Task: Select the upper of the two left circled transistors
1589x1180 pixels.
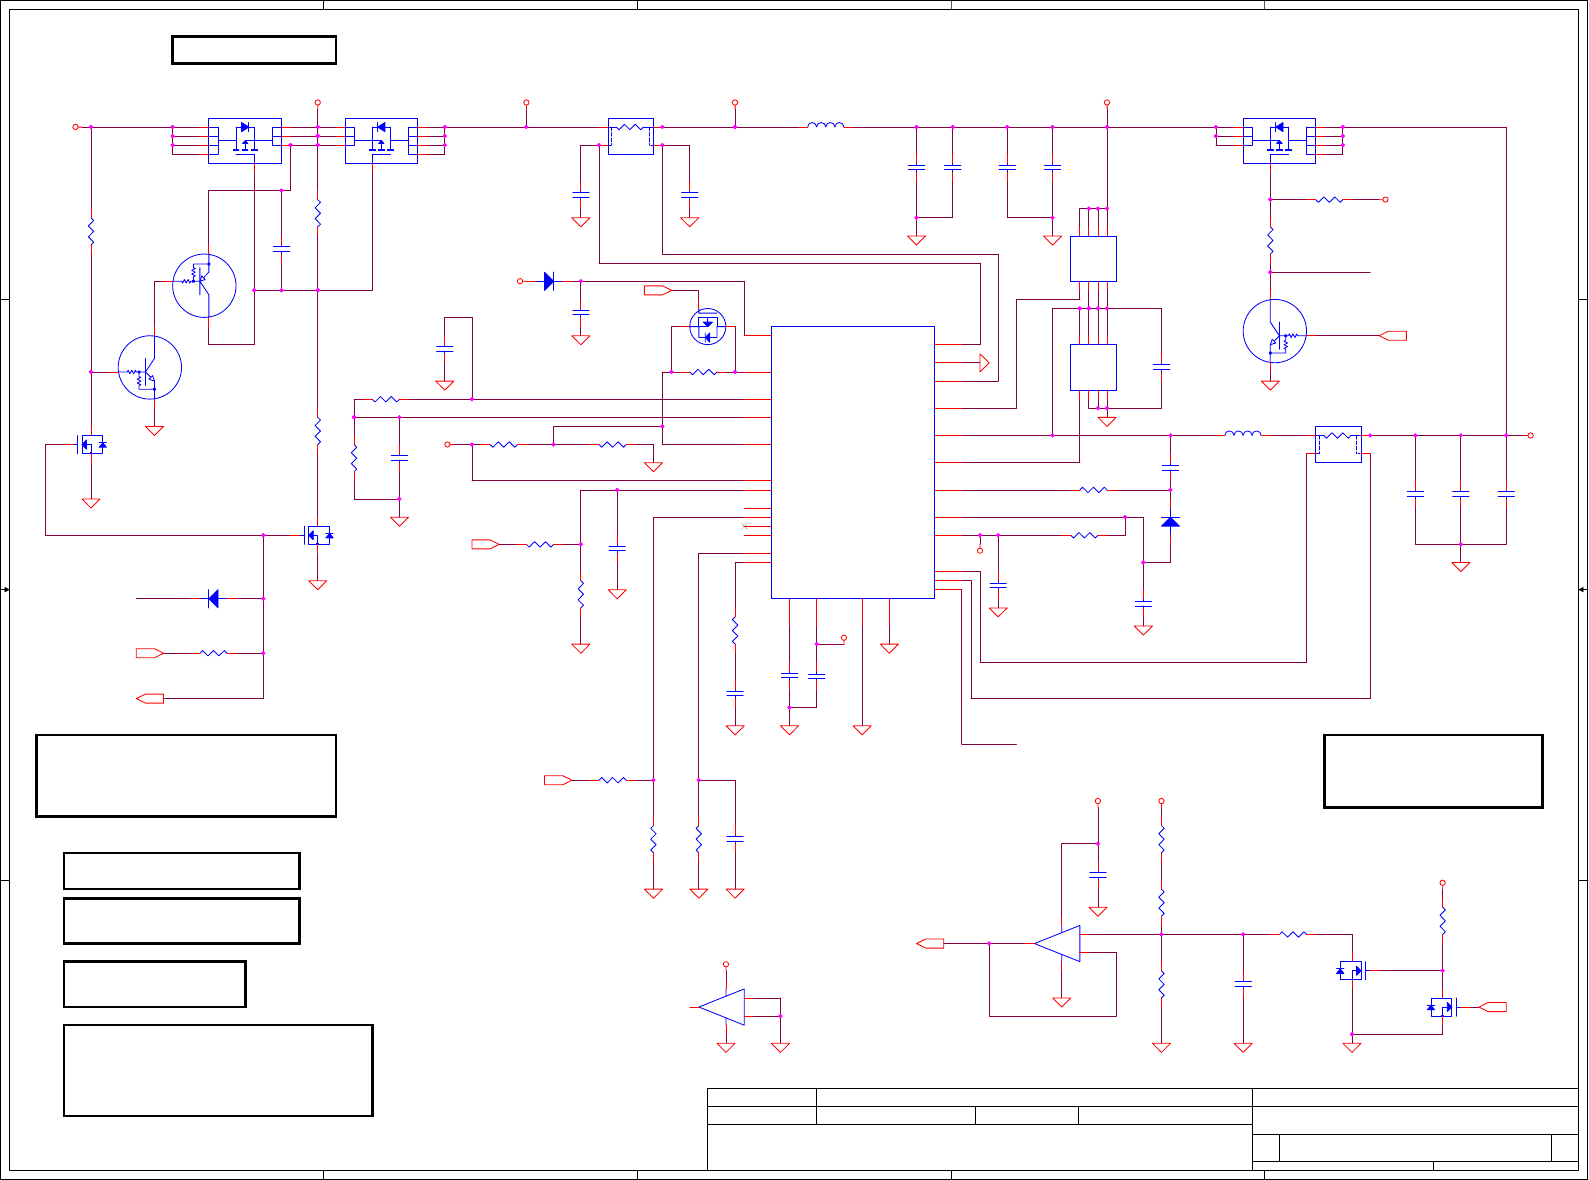Action: [x=204, y=286]
